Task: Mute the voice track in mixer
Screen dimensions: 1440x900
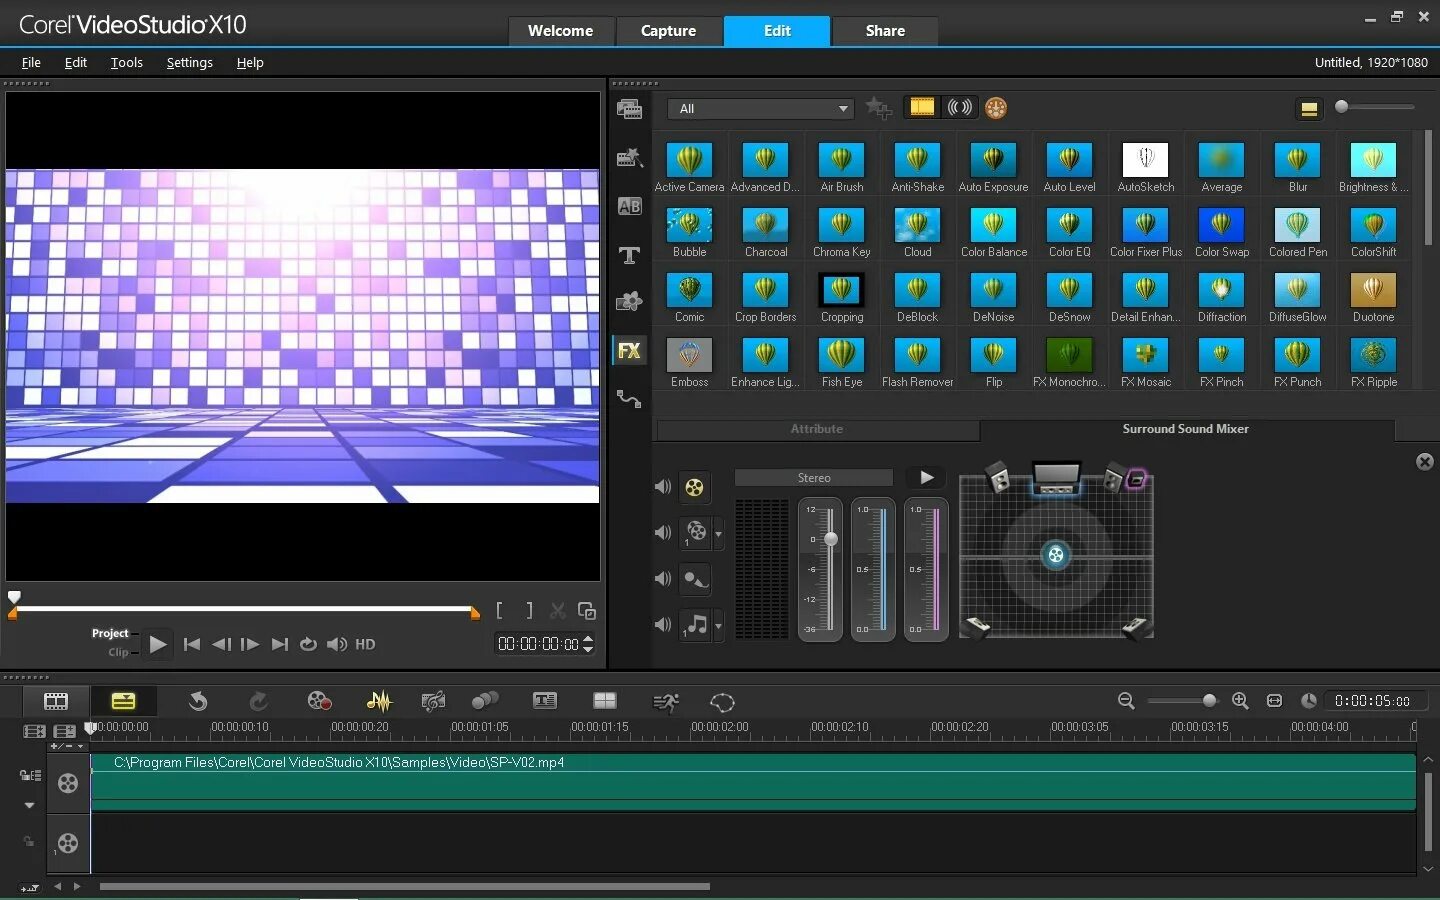Action: pyautogui.click(x=663, y=578)
